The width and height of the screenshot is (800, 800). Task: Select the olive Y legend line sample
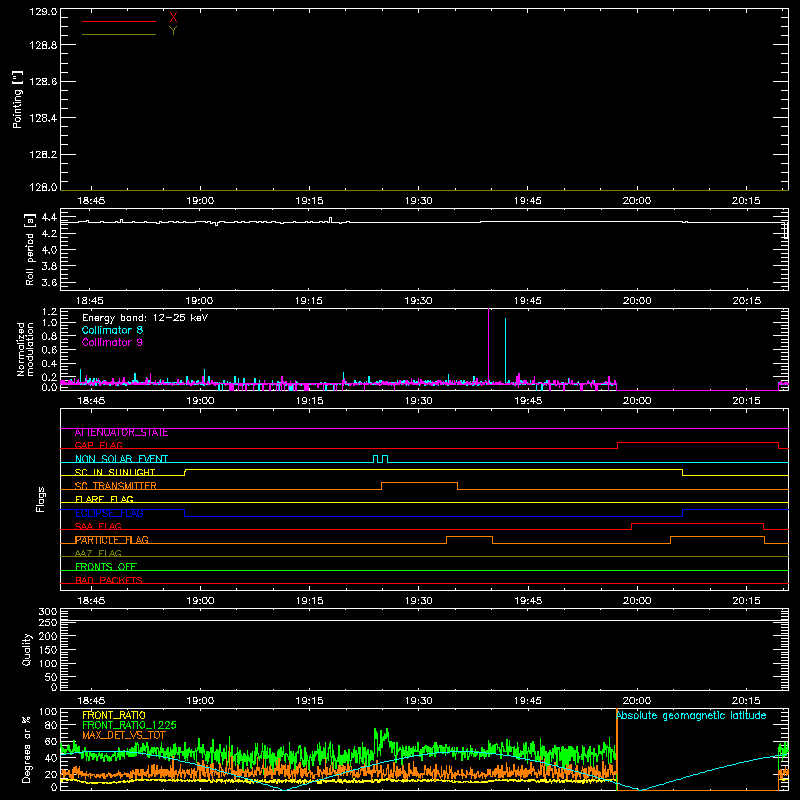click(119, 35)
